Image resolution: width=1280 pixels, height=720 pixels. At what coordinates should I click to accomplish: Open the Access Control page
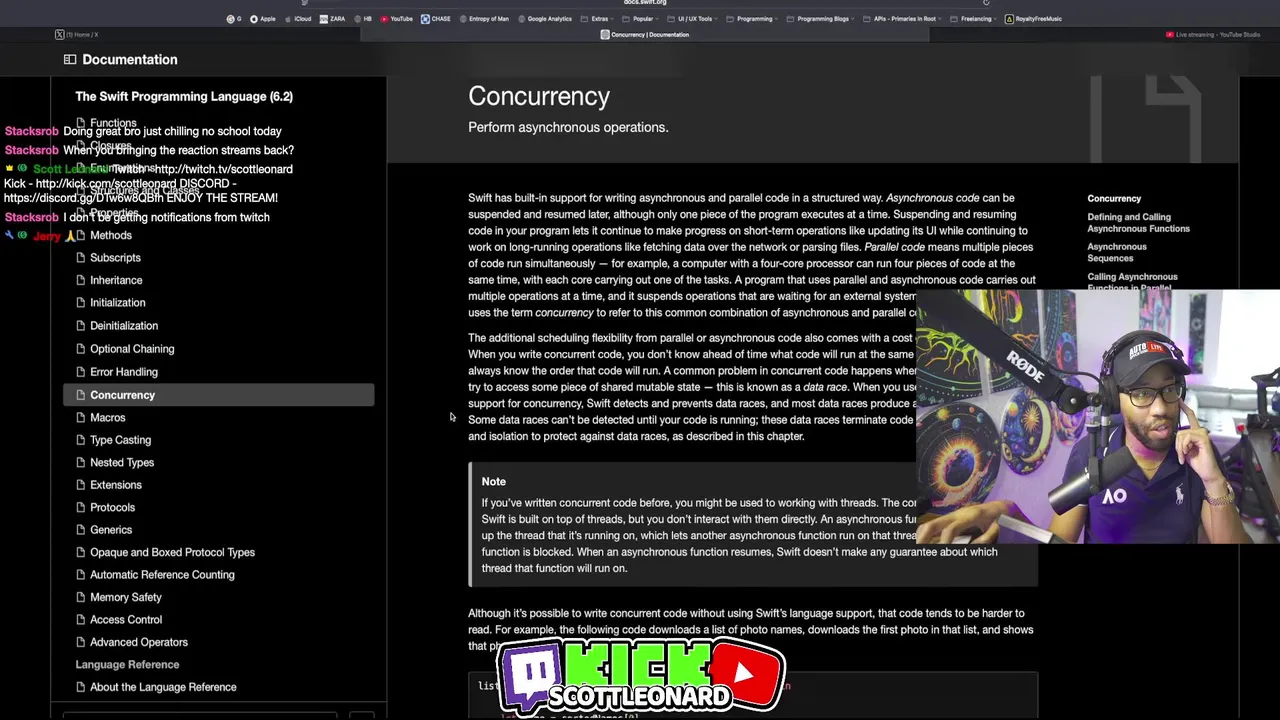pyautogui.click(x=126, y=620)
